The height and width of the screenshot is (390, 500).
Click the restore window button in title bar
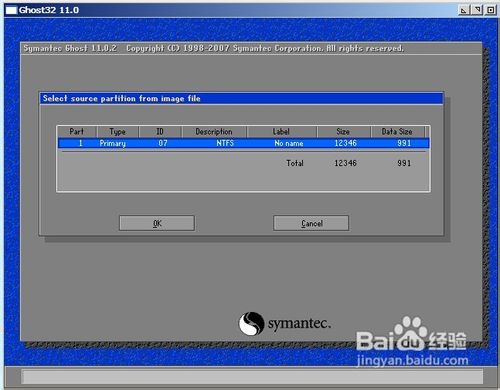(477, 10)
